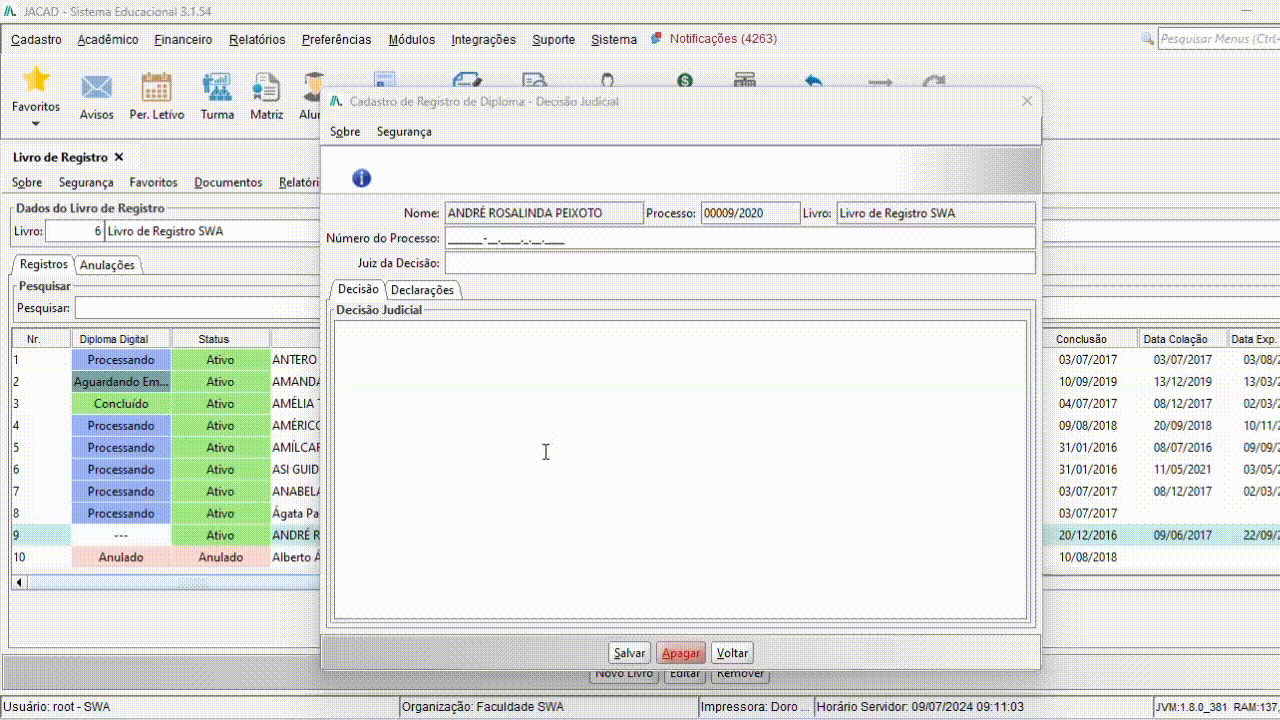Click row 1 Processando cell
The height and width of the screenshot is (720, 1280).
(x=121, y=360)
